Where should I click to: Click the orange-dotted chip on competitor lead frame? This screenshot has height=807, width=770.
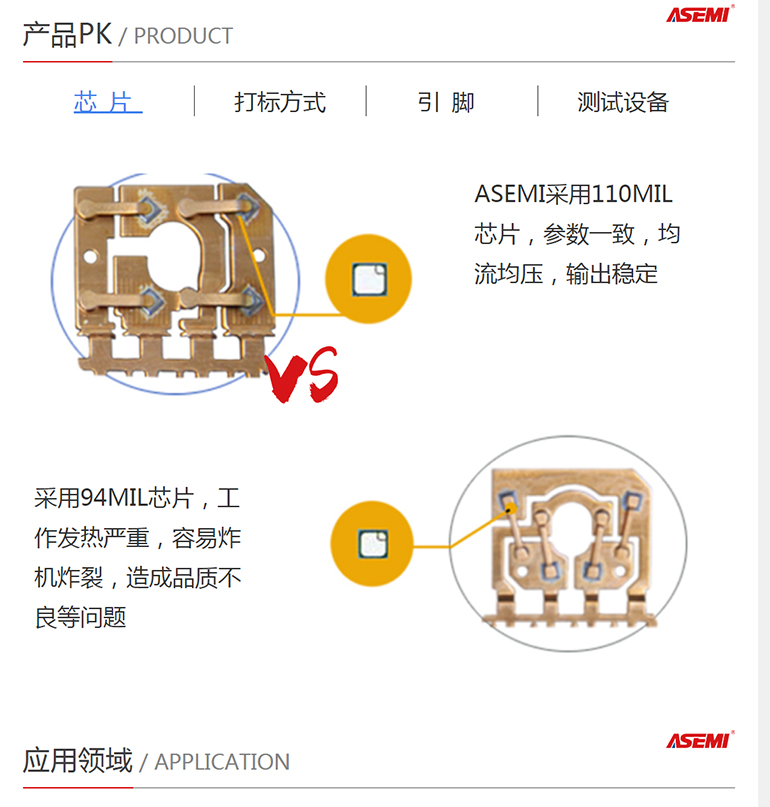click(507, 502)
